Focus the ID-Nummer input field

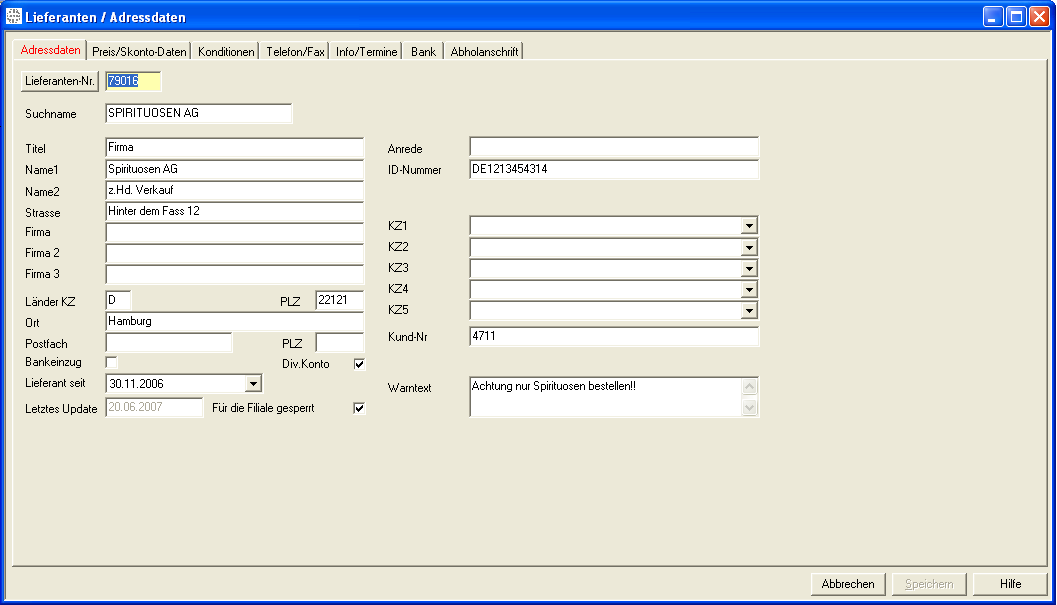[613, 170]
